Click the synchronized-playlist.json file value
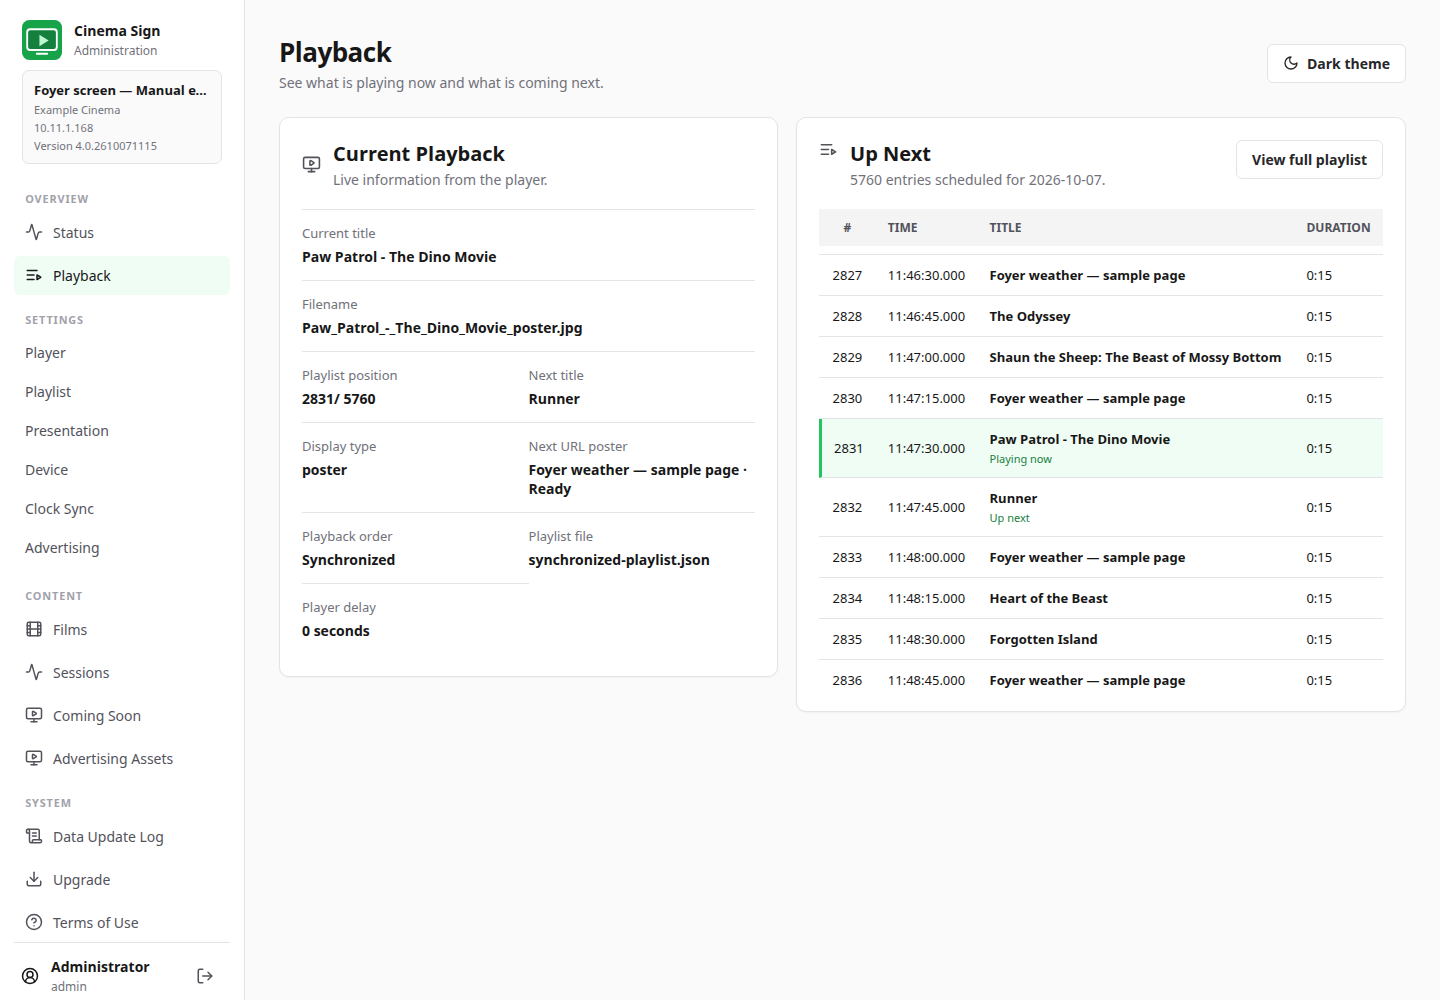Viewport: 1440px width, 1000px height. pyautogui.click(x=619, y=559)
